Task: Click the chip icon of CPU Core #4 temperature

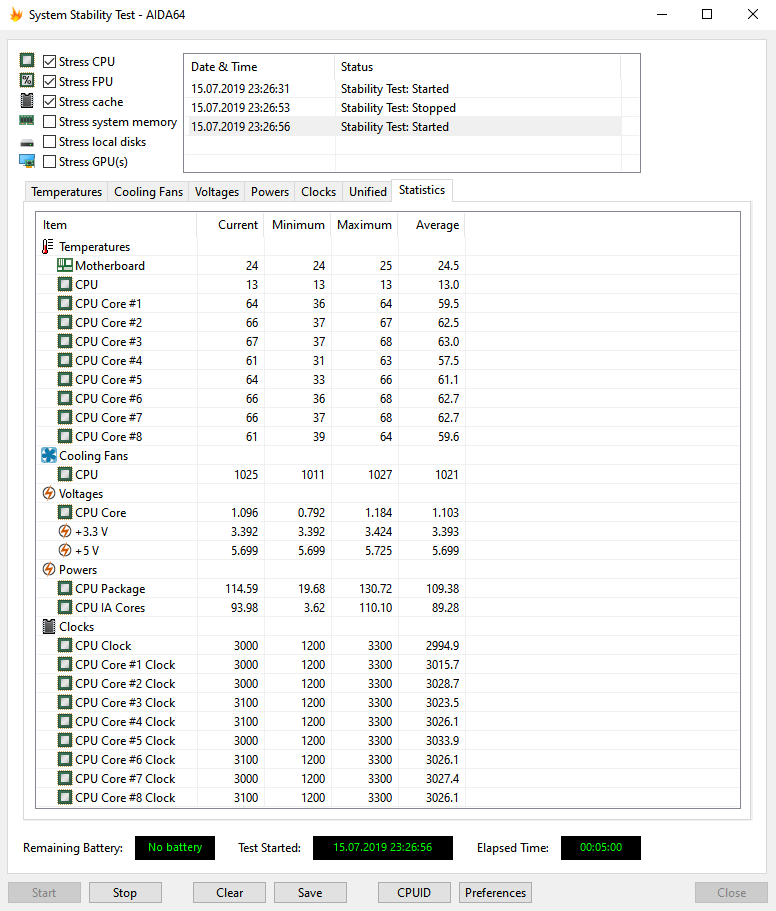Action: point(64,360)
